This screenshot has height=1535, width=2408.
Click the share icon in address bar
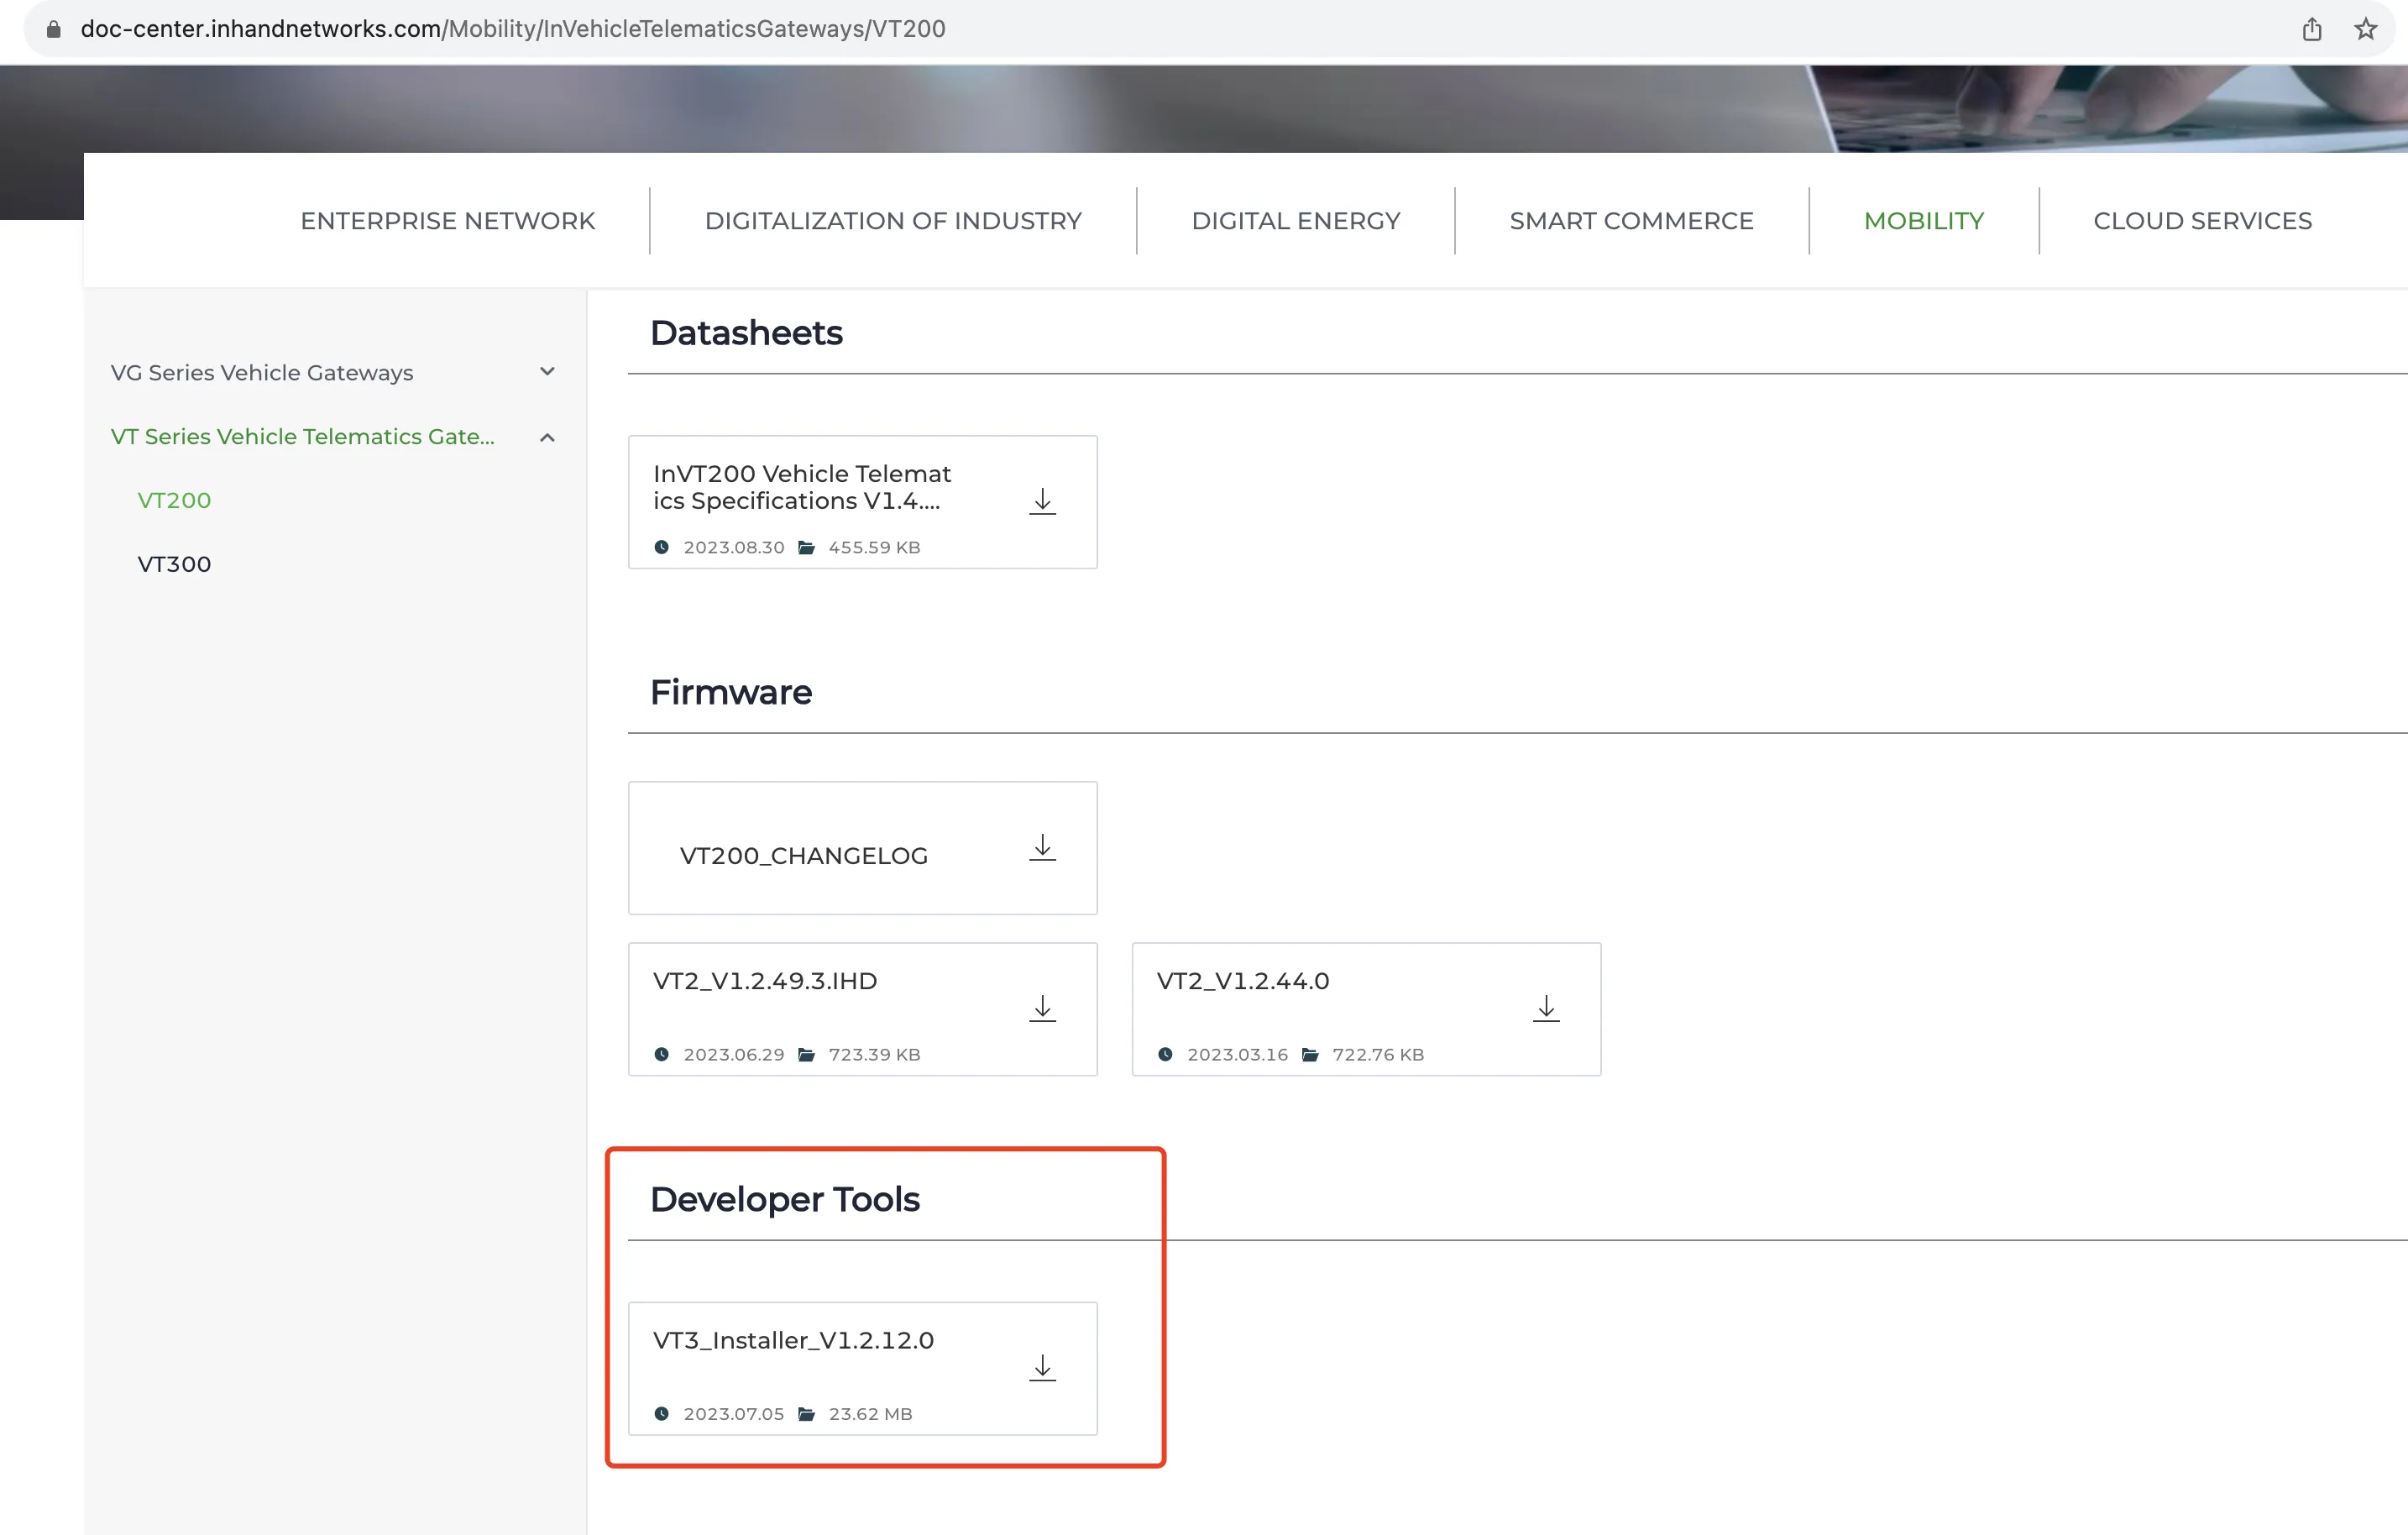(x=2312, y=29)
